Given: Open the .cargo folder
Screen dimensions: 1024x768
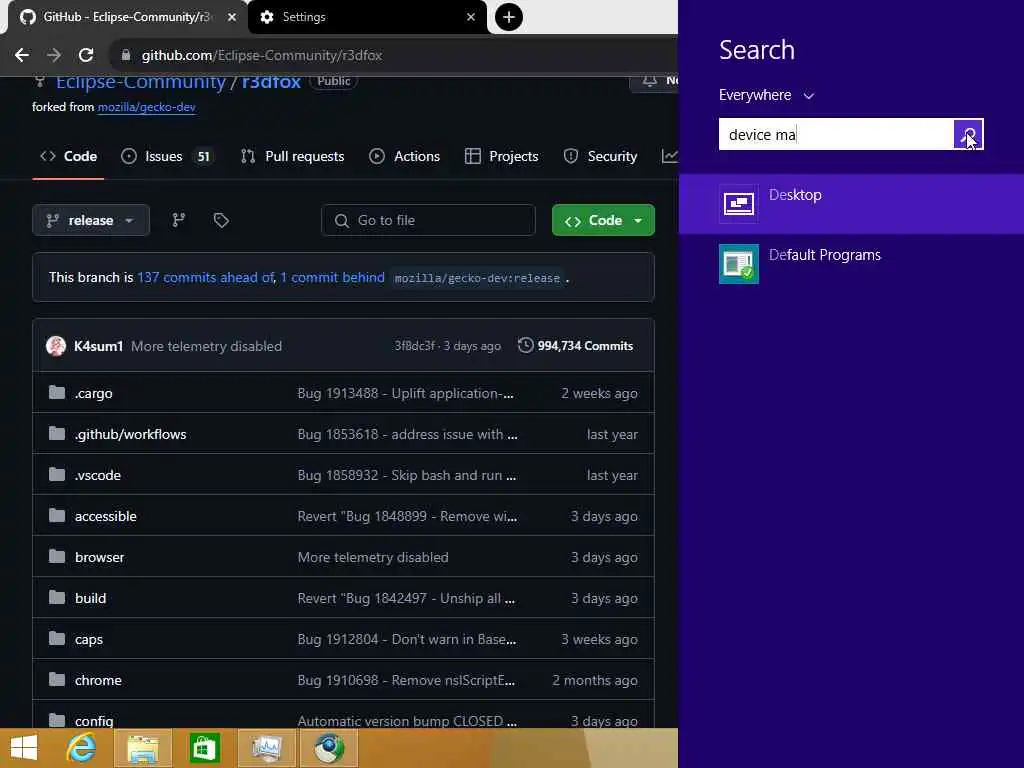Looking at the screenshot, I should tap(93, 393).
